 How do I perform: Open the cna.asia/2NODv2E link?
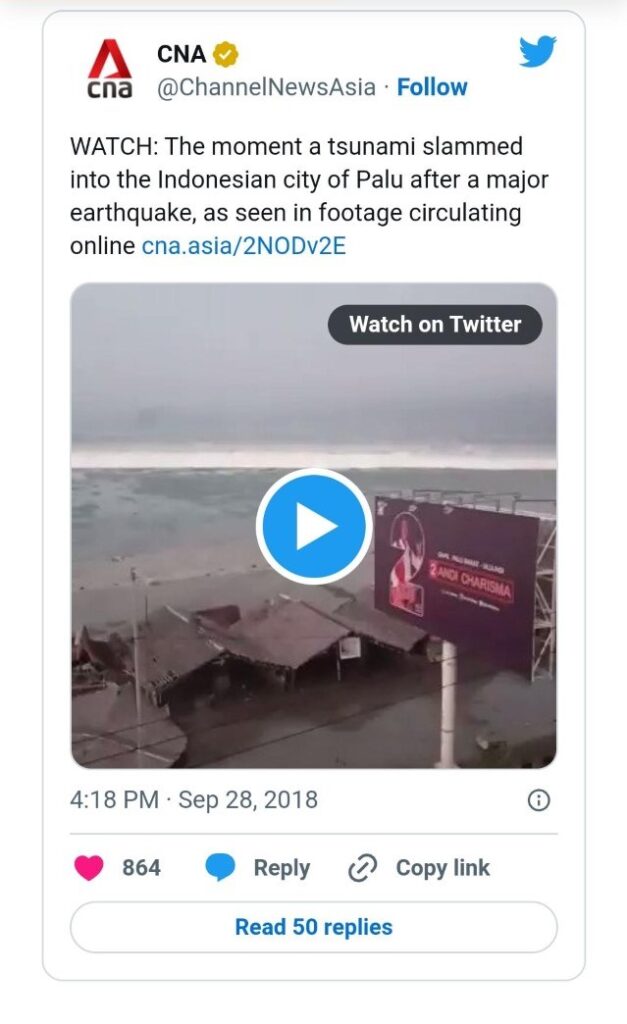243,245
